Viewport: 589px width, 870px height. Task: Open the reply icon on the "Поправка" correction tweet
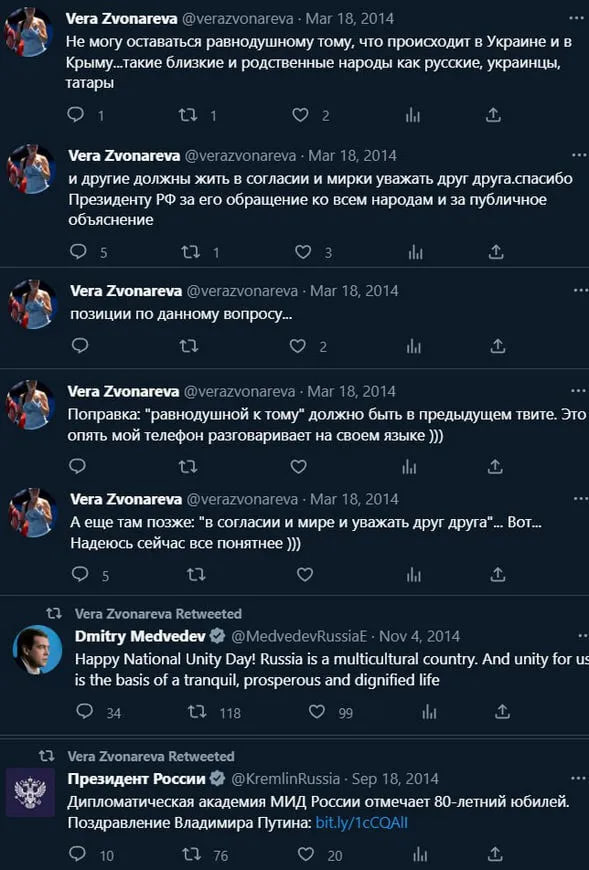79,464
